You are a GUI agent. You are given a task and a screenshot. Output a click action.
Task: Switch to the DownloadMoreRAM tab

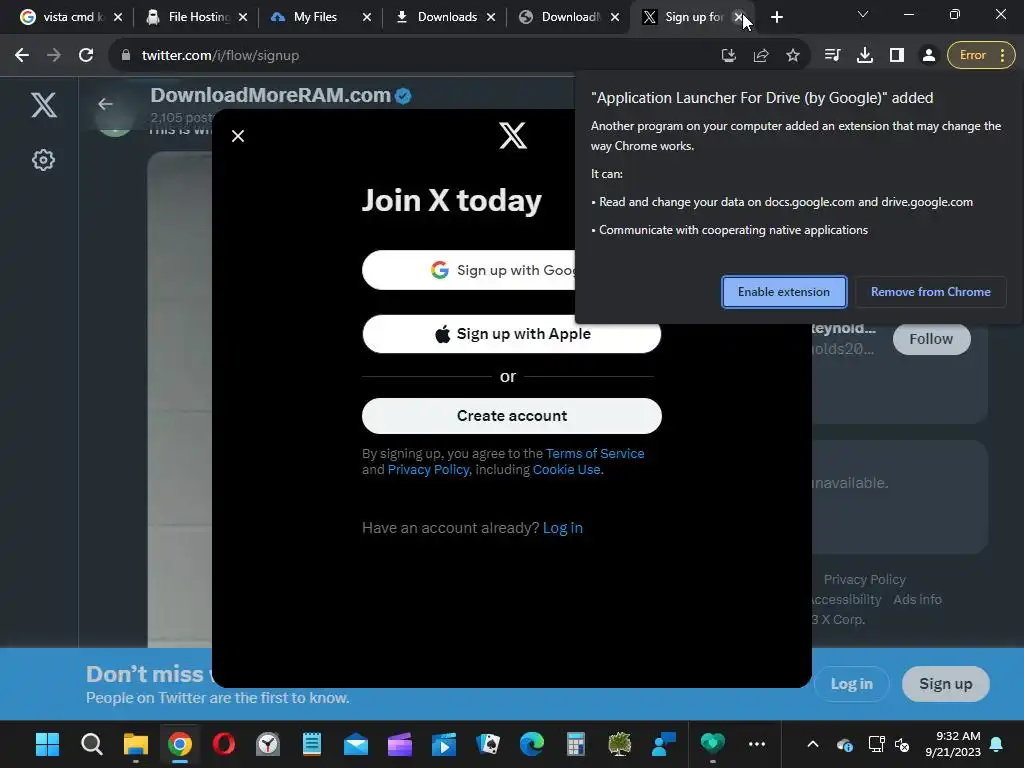[x=563, y=17]
